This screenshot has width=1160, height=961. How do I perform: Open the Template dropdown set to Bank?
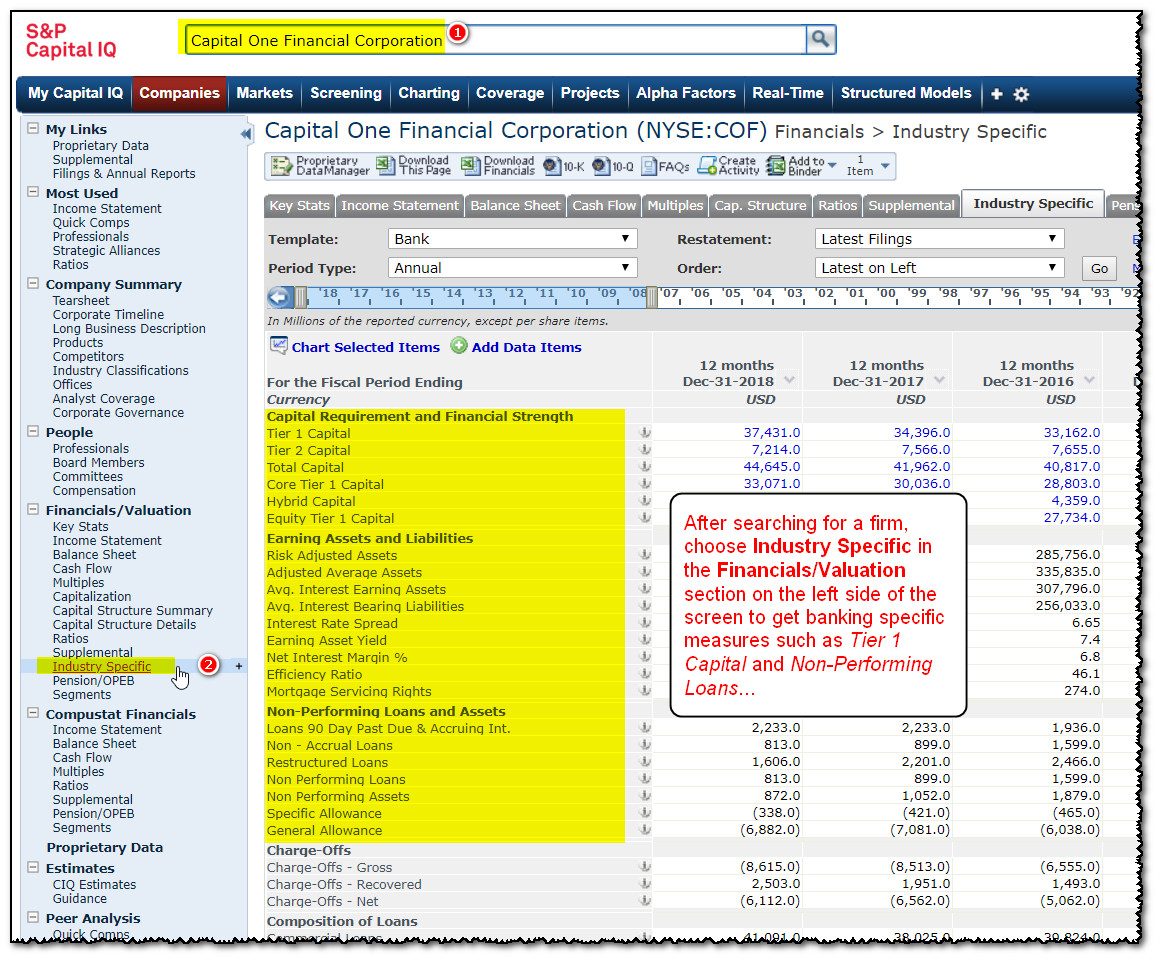point(512,239)
